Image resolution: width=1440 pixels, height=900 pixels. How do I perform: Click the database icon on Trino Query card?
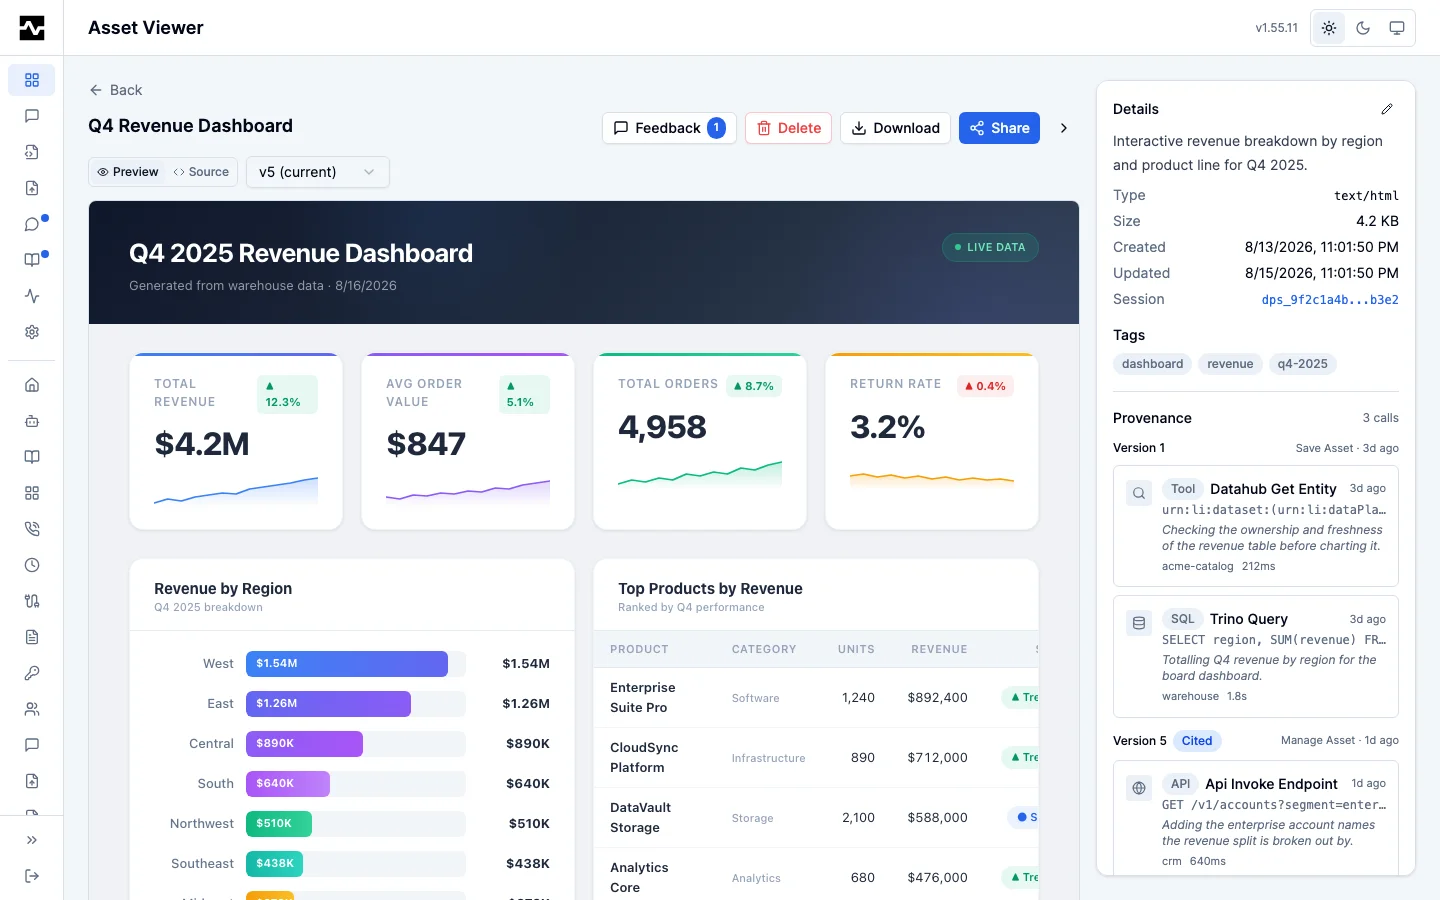pos(1139,623)
